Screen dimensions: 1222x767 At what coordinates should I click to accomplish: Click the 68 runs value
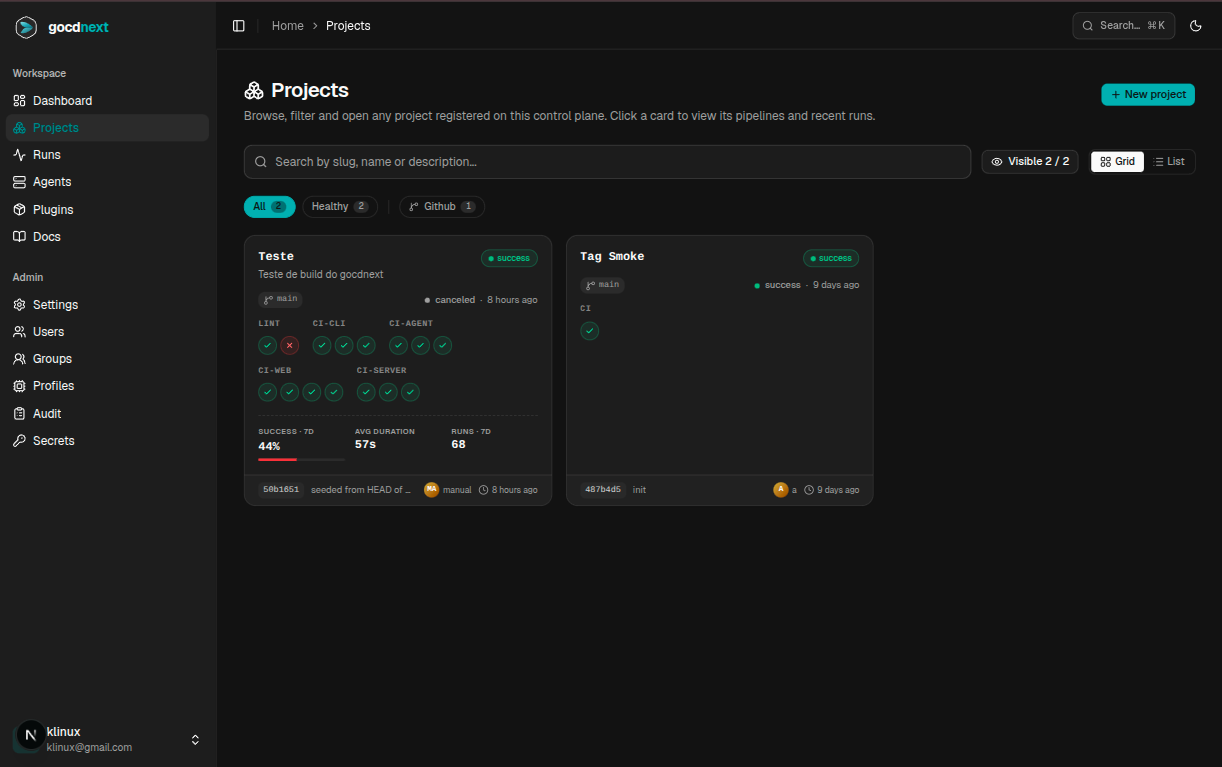[458, 444]
